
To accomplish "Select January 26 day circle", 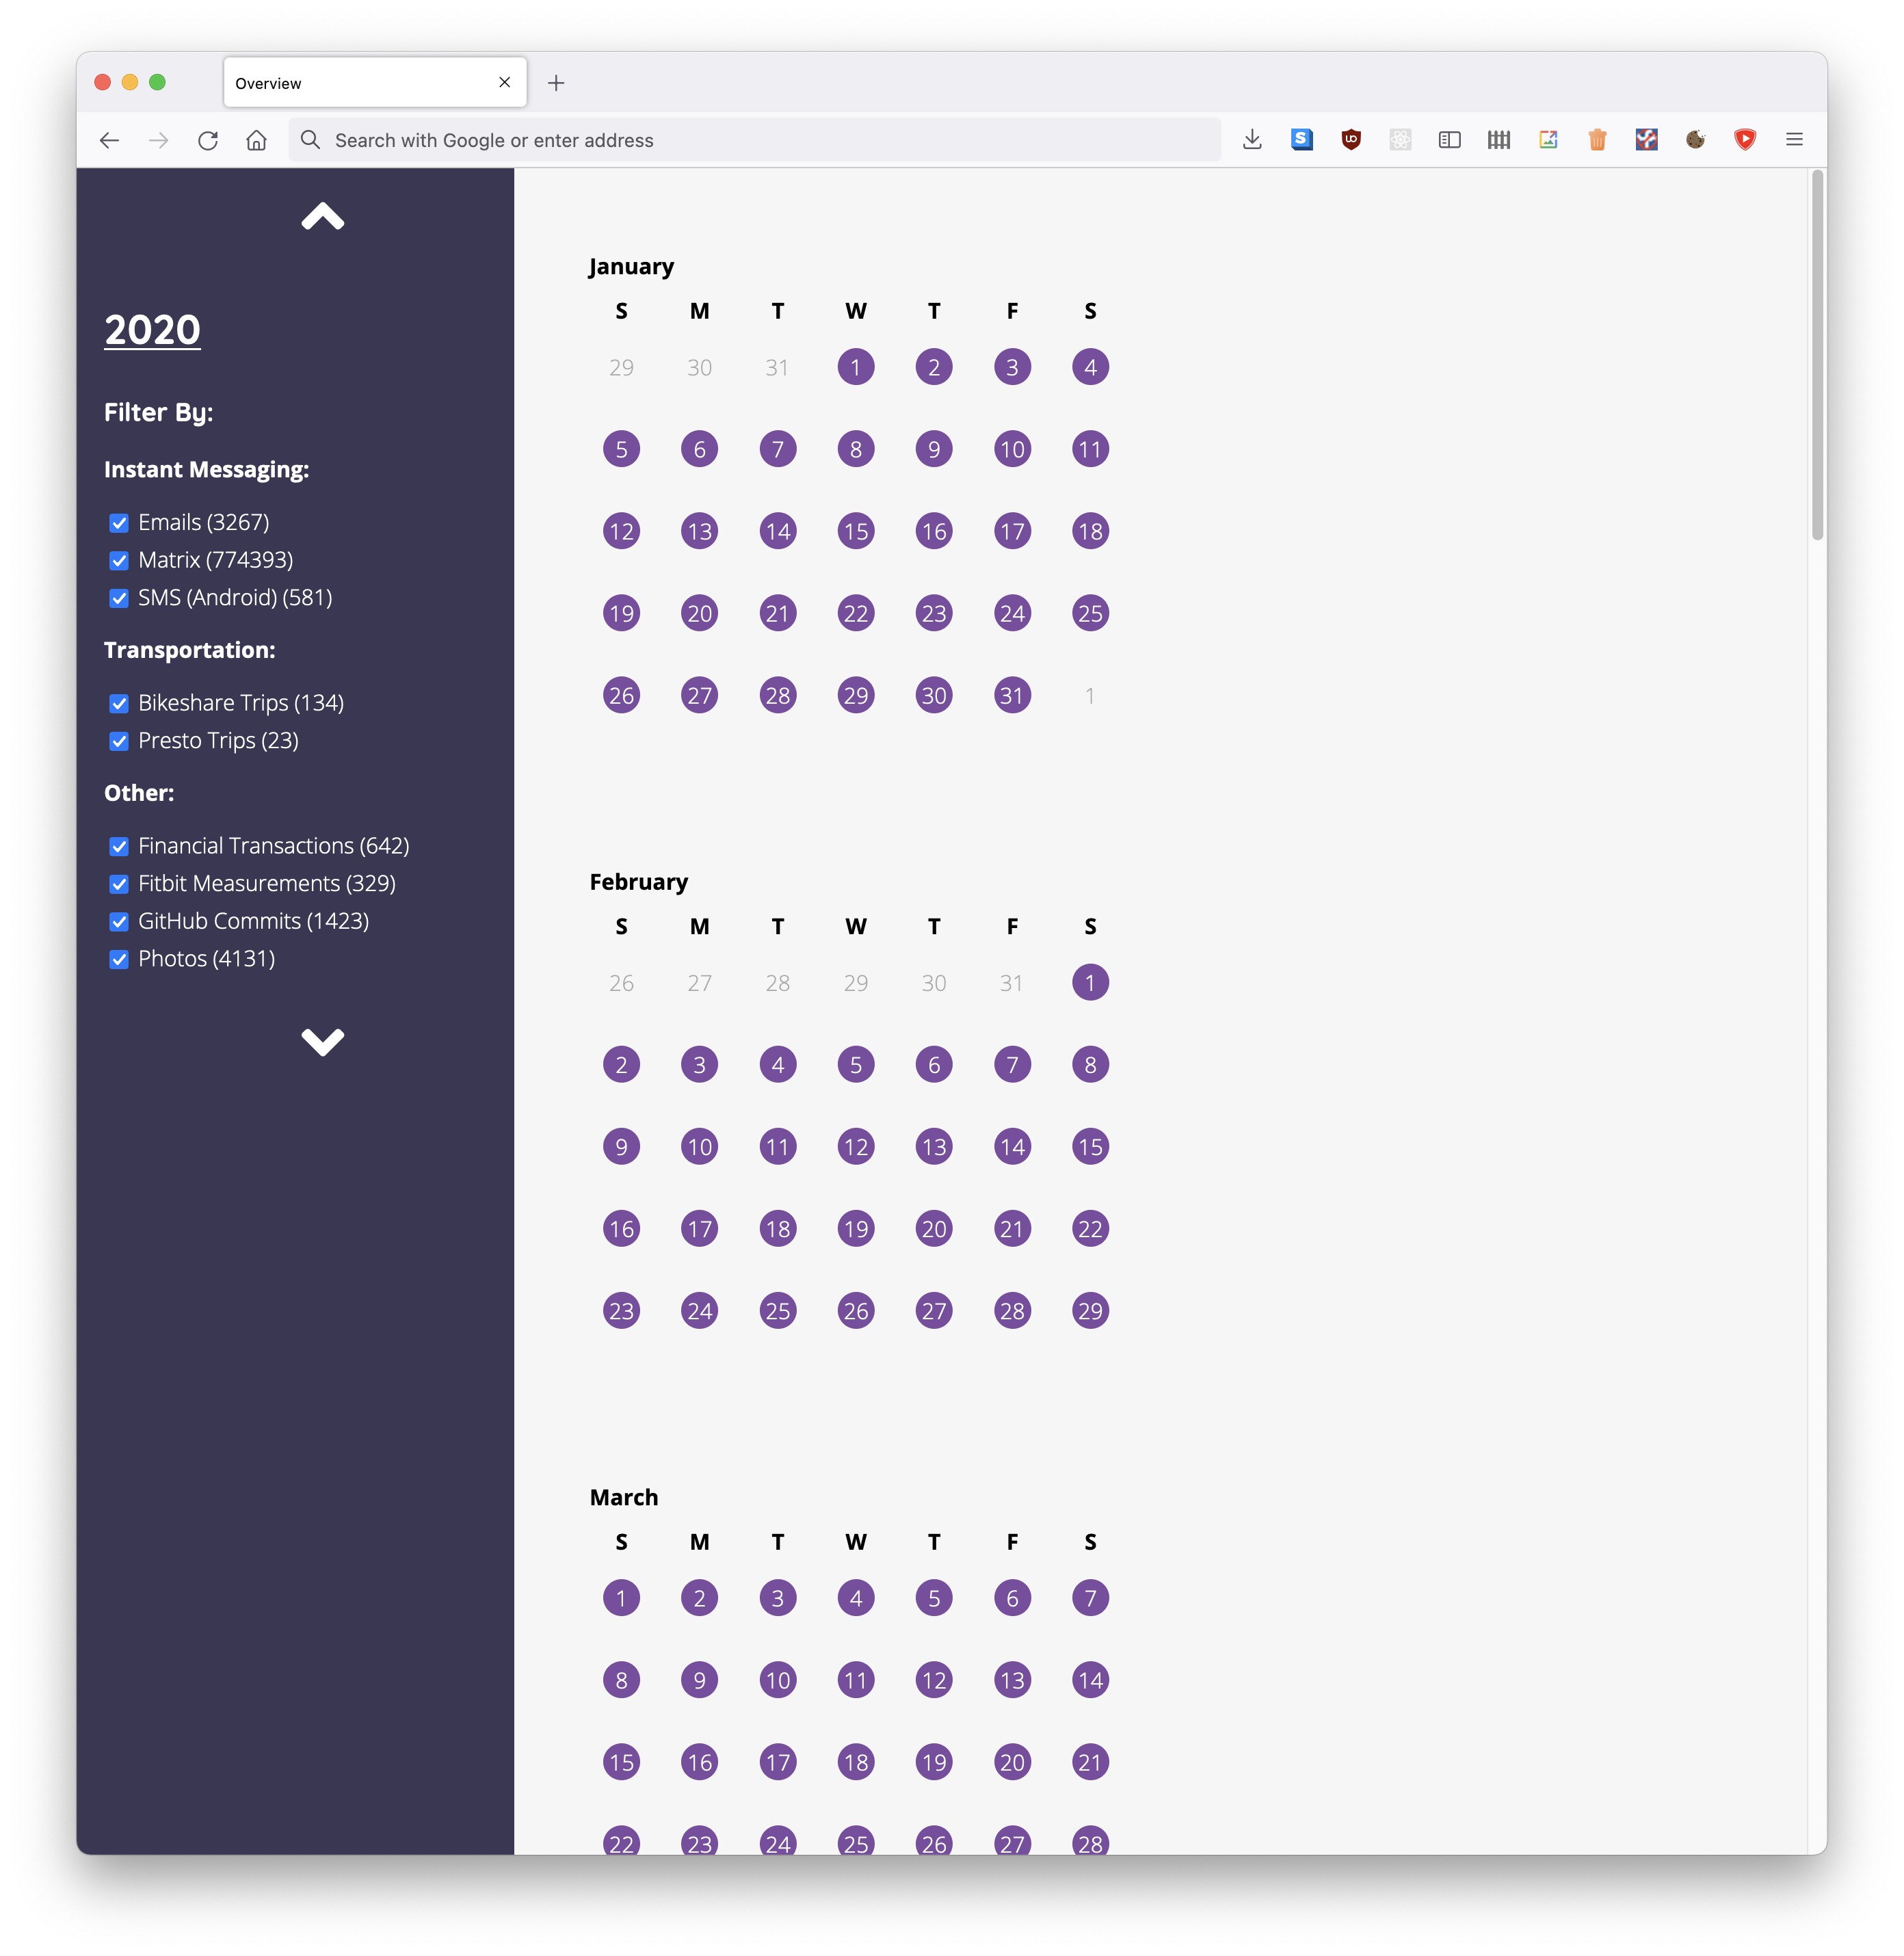I will [x=621, y=695].
